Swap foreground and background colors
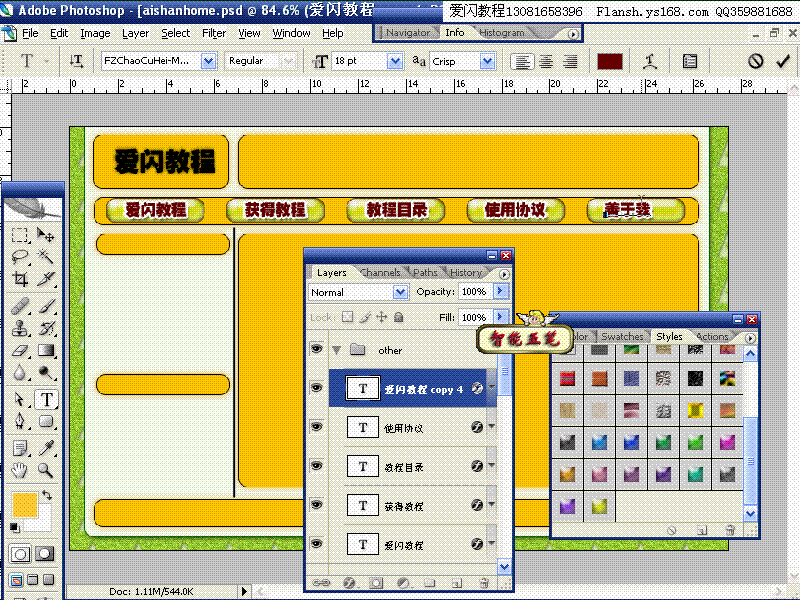Viewport: 800px width, 600px height. [x=46, y=494]
